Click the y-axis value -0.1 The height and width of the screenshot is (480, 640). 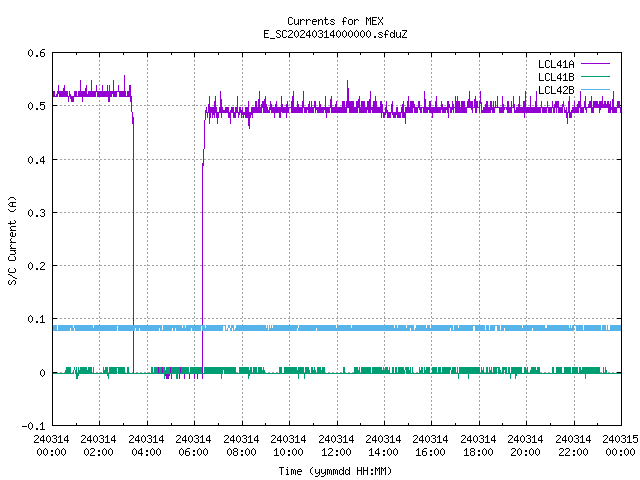click(33, 426)
